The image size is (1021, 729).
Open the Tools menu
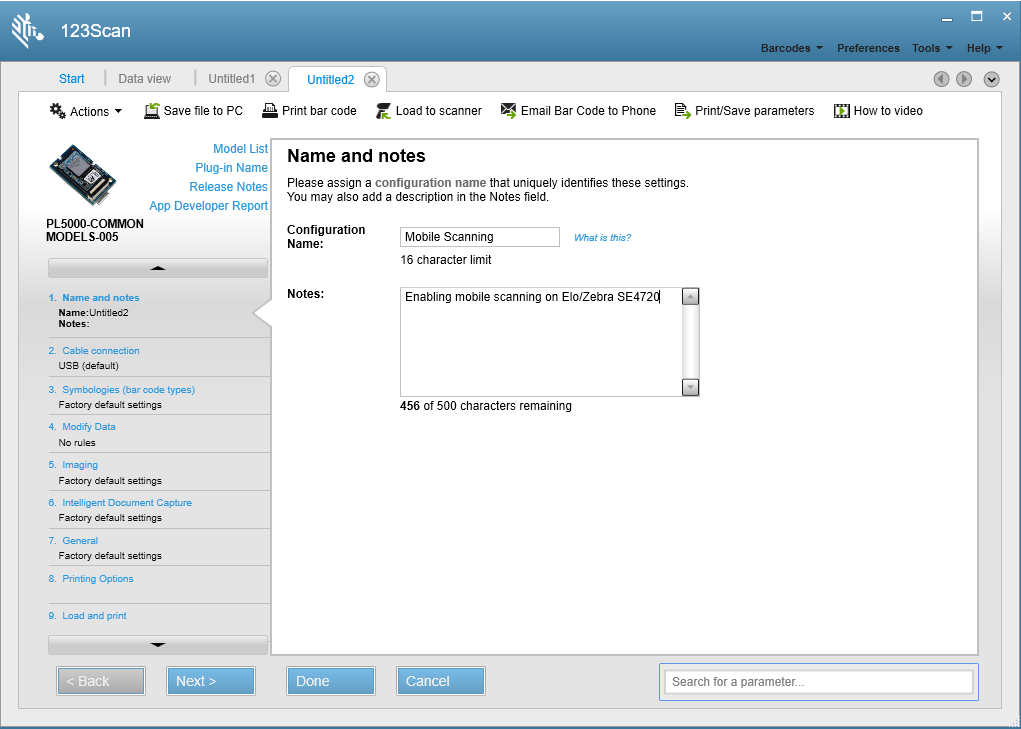[932, 48]
